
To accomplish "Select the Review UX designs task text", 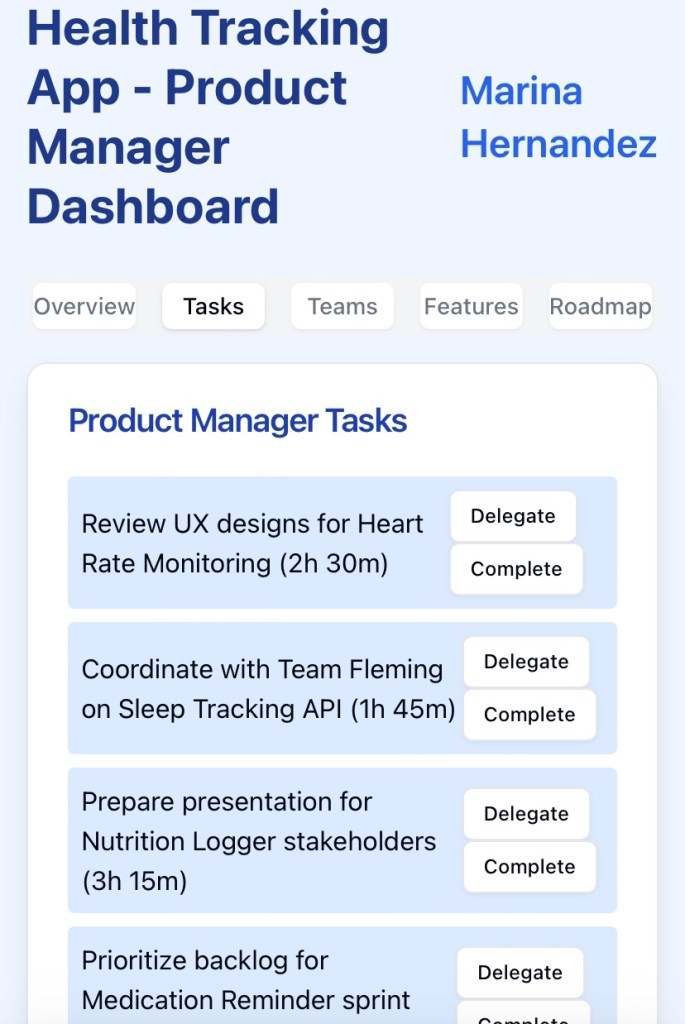I will (253, 543).
